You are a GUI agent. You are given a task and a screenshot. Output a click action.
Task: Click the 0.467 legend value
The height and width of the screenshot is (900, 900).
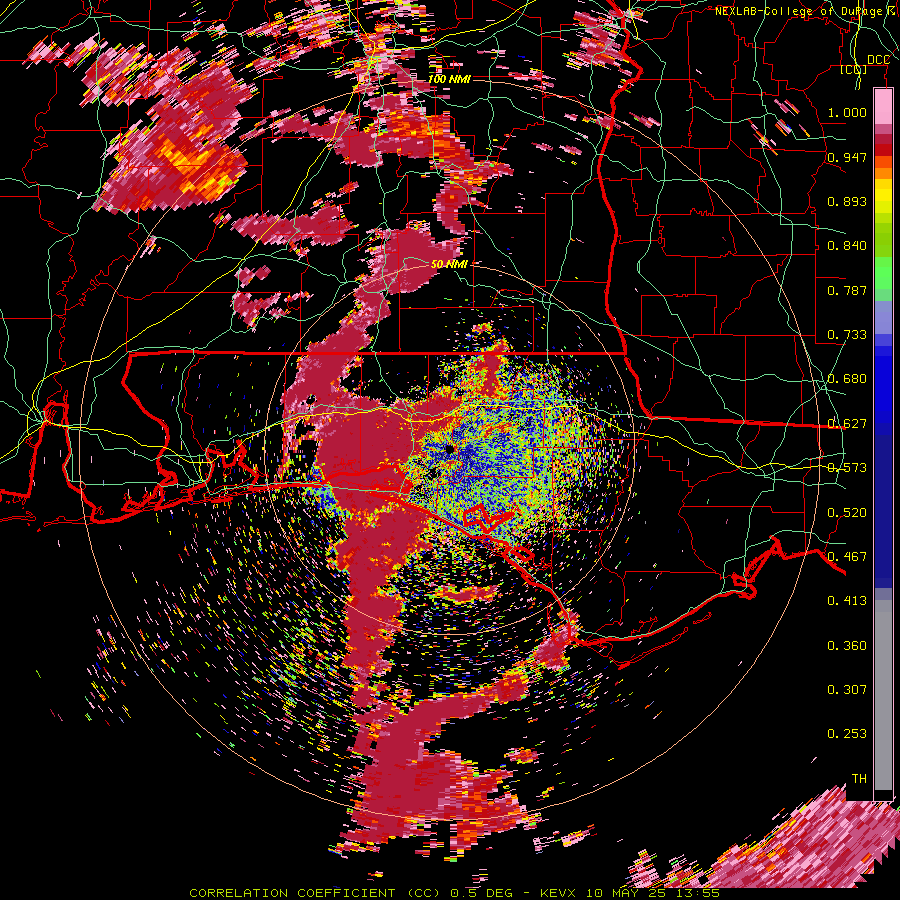[847, 557]
